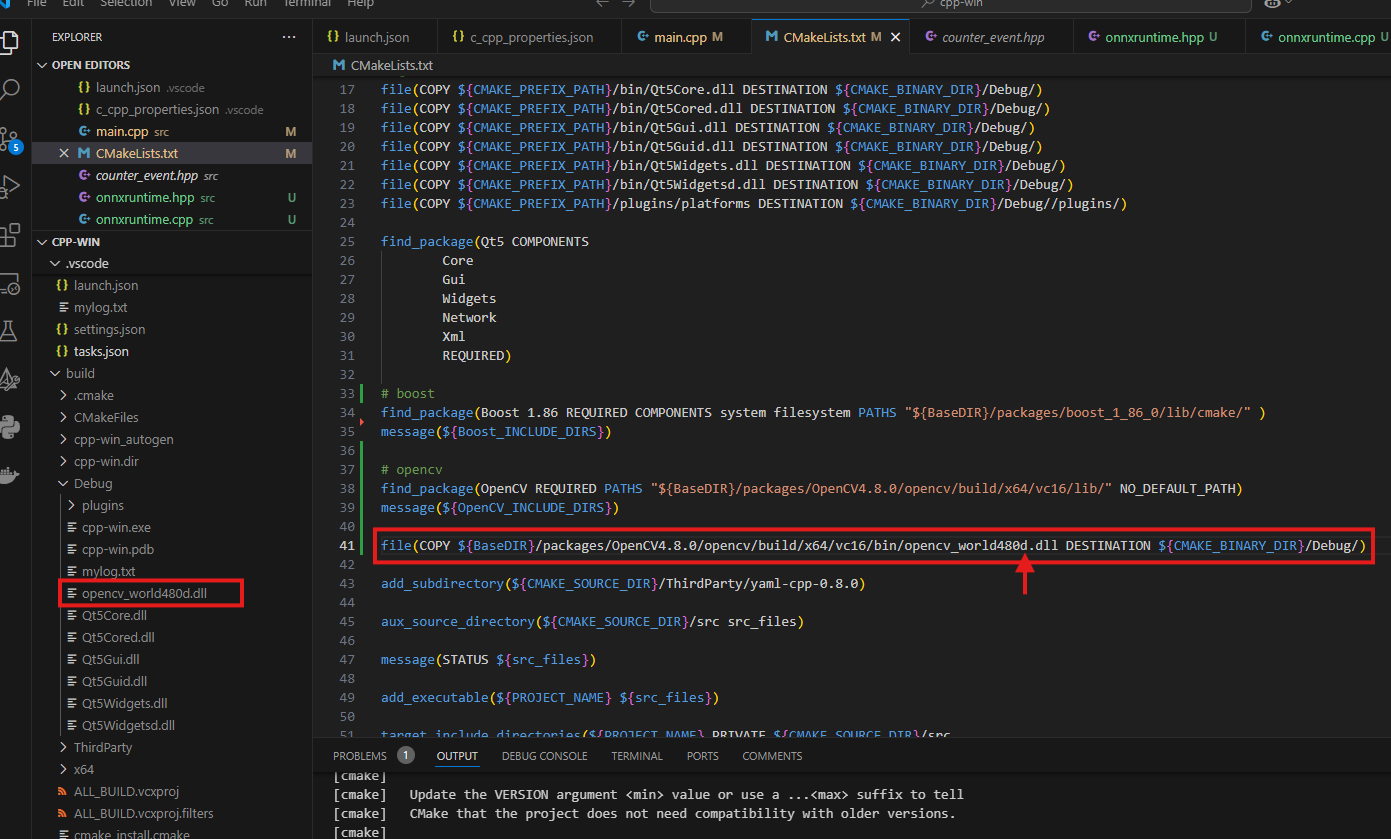Open the Remote Explorer view
This screenshot has width=1391, height=839.
[10, 283]
